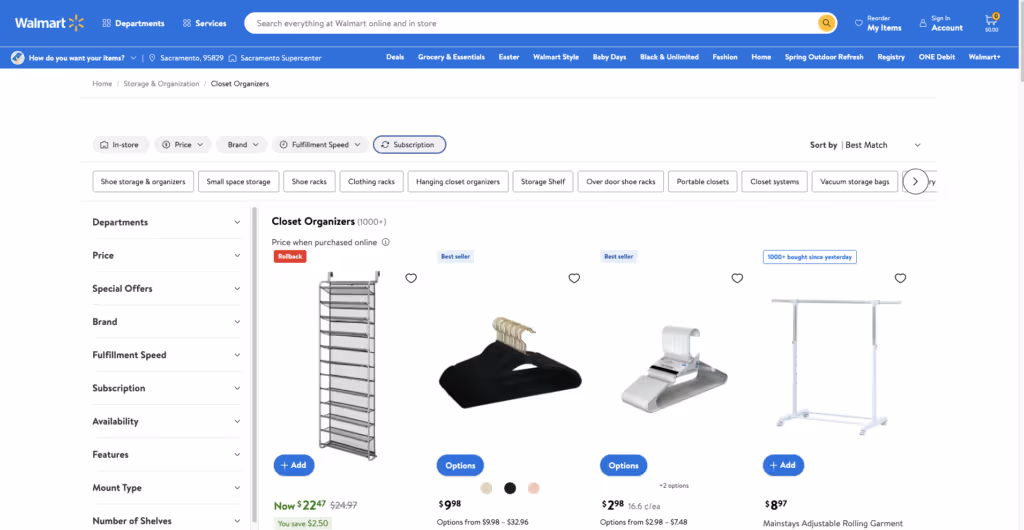Open the Sort by Best Match dropdown
1024x530 pixels.
[865, 145]
